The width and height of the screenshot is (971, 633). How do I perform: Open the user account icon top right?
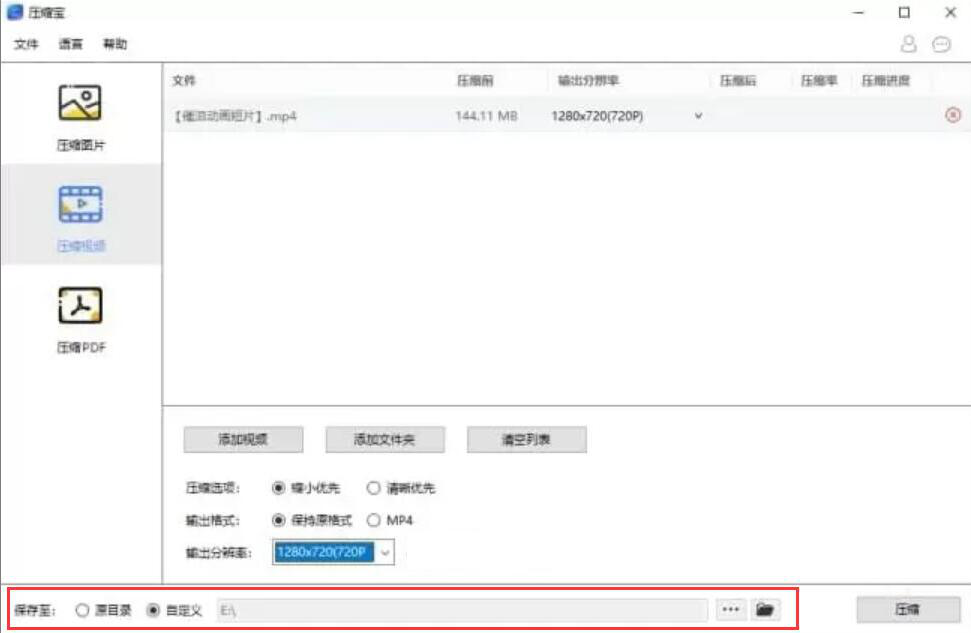[910, 44]
